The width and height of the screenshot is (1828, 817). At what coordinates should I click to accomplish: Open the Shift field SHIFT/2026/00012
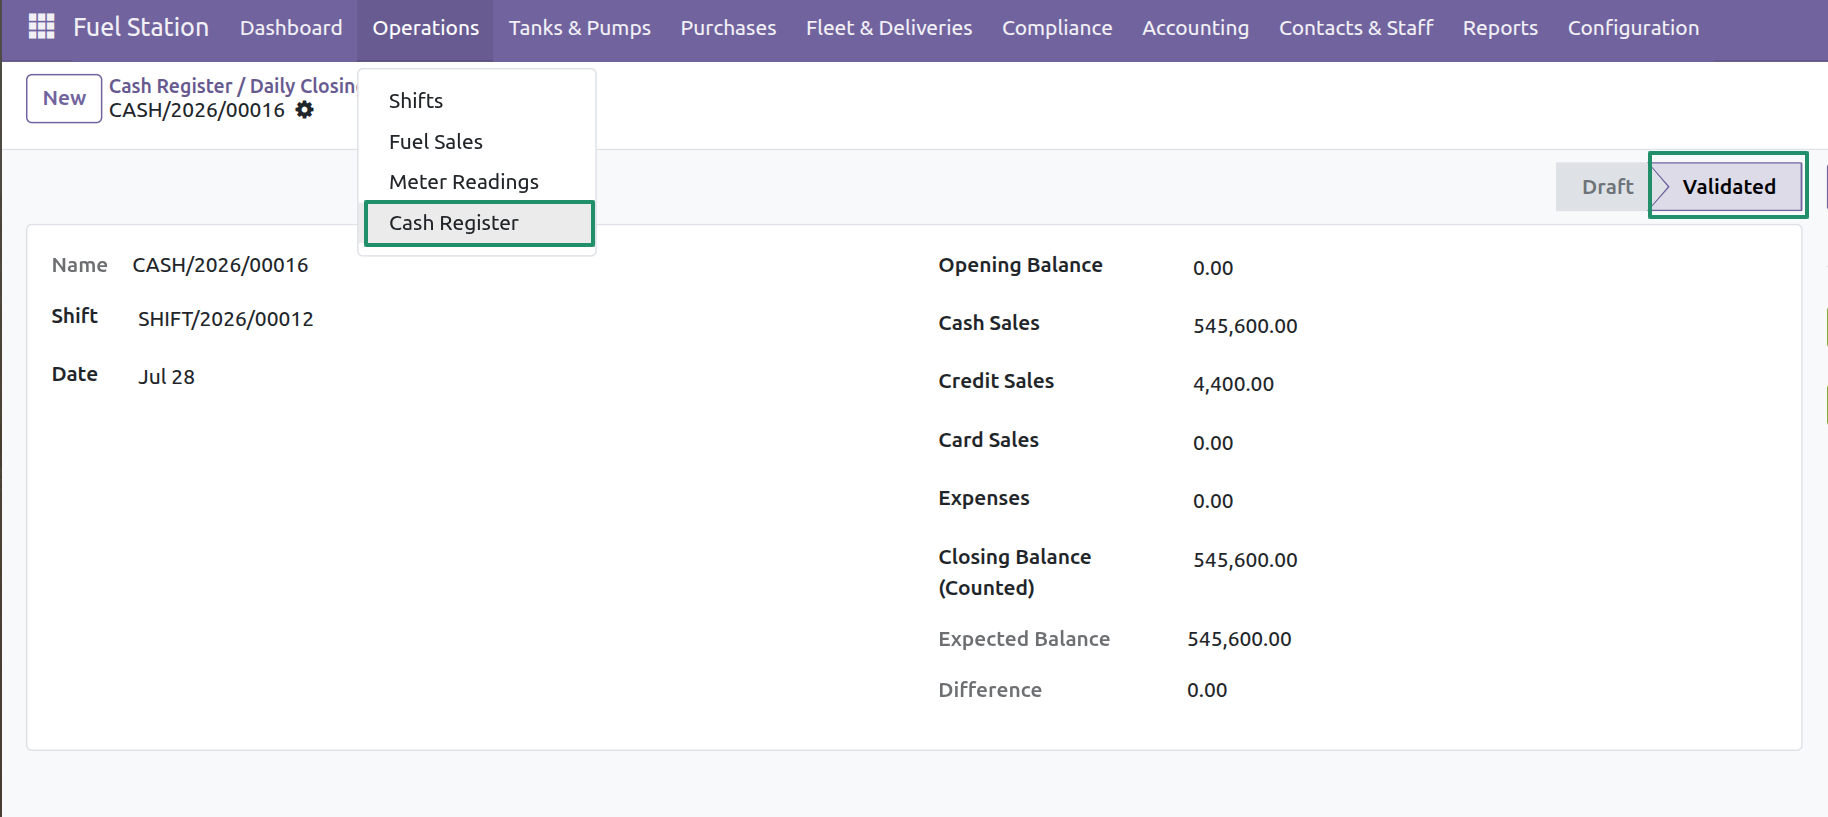coord(226,319)
